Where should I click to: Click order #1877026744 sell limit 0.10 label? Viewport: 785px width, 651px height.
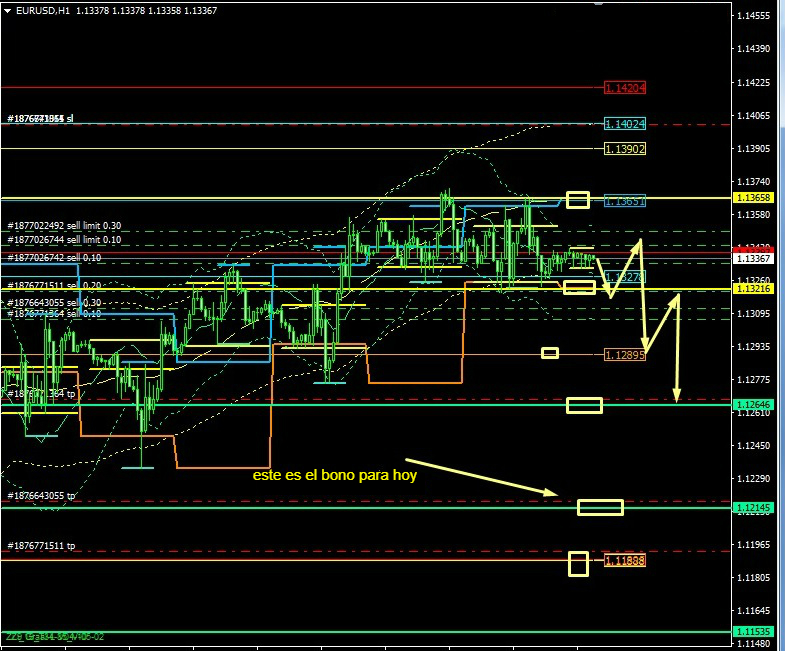click(x=64, y=240)
